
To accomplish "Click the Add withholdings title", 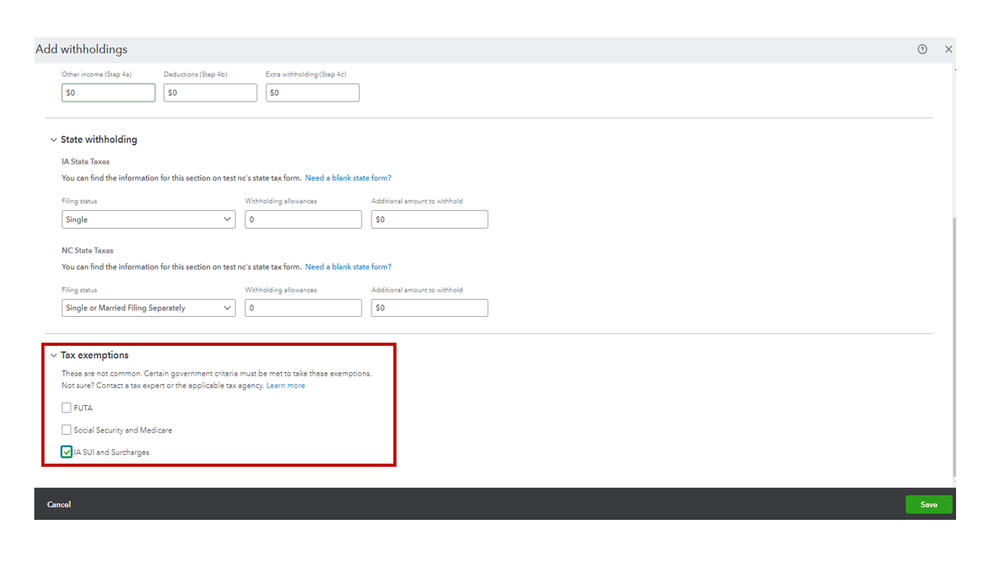I will click(x=82, y=49).
